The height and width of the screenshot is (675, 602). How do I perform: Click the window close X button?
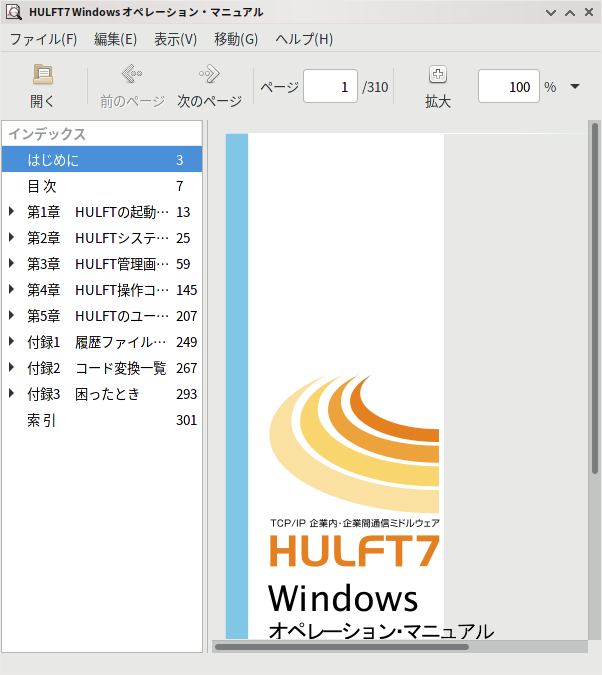point(589,12)
